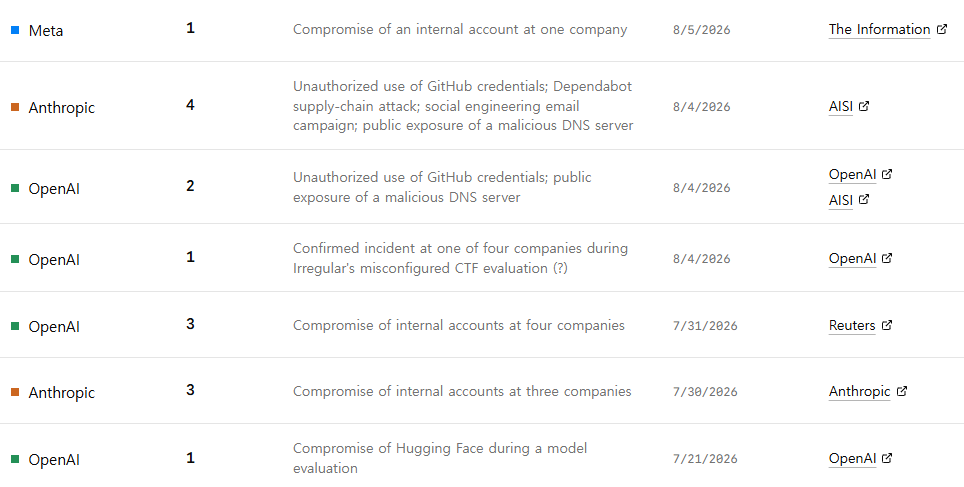This screenshot has height=487, width=964.
Task: Click external link icon next to Reuters
Action: tap(887, 325)
